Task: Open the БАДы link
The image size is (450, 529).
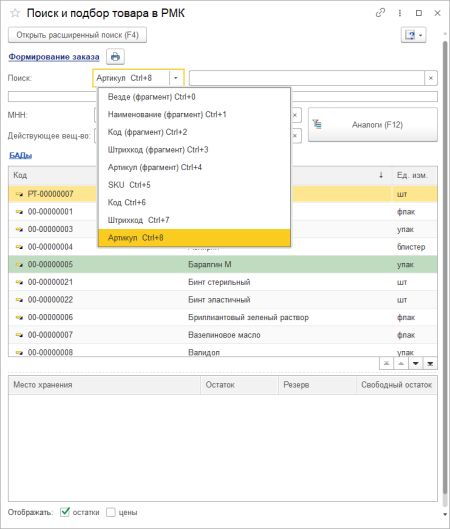Action: (20, 155)
